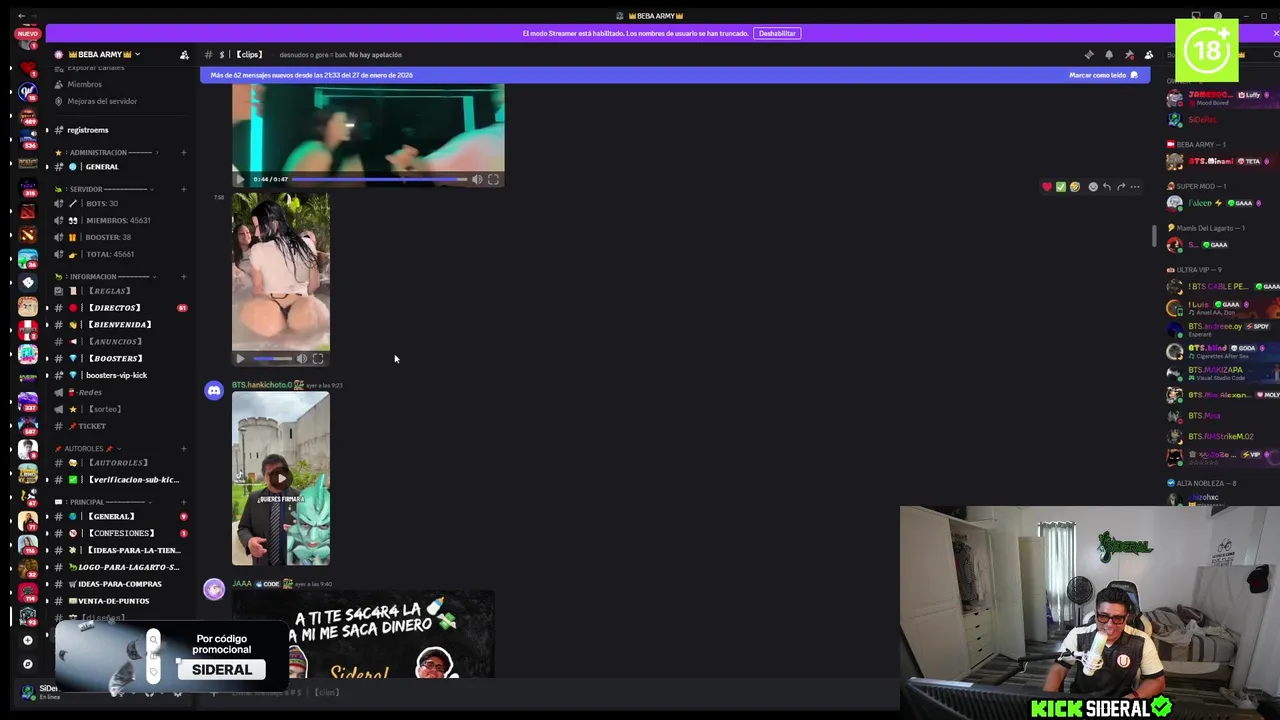Open more options ellipsis on message toolbar
The image size is (1280, 720).
[1135, 187]
